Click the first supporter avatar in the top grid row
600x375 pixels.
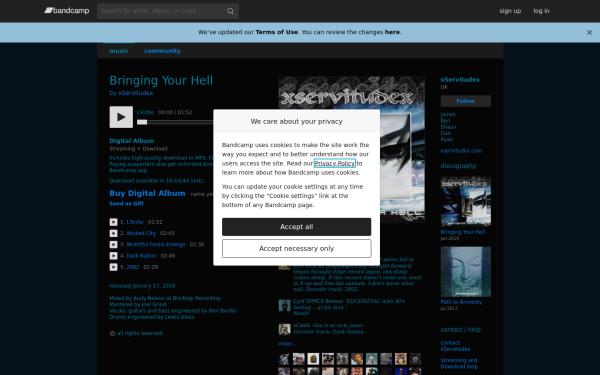pos(284,359)
